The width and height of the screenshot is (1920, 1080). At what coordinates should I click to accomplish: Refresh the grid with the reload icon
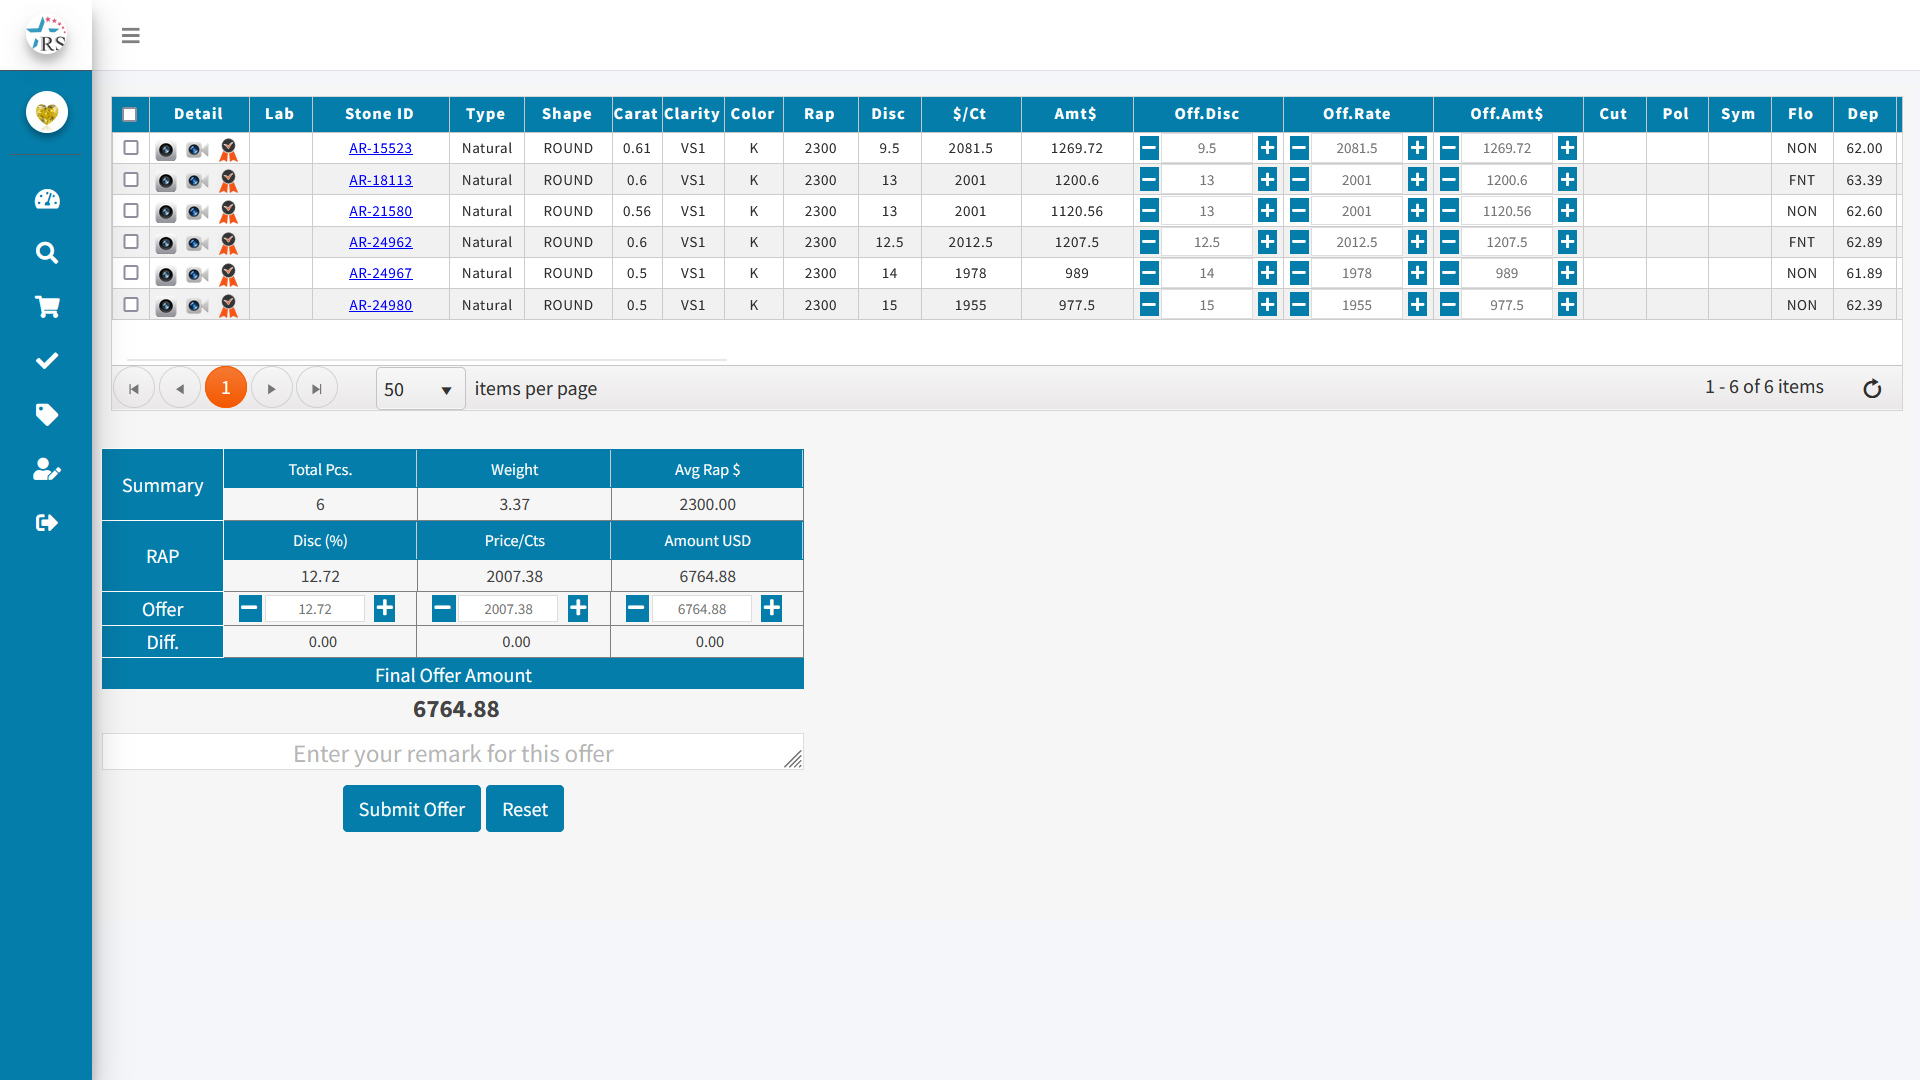click(x=1872, y=389)
